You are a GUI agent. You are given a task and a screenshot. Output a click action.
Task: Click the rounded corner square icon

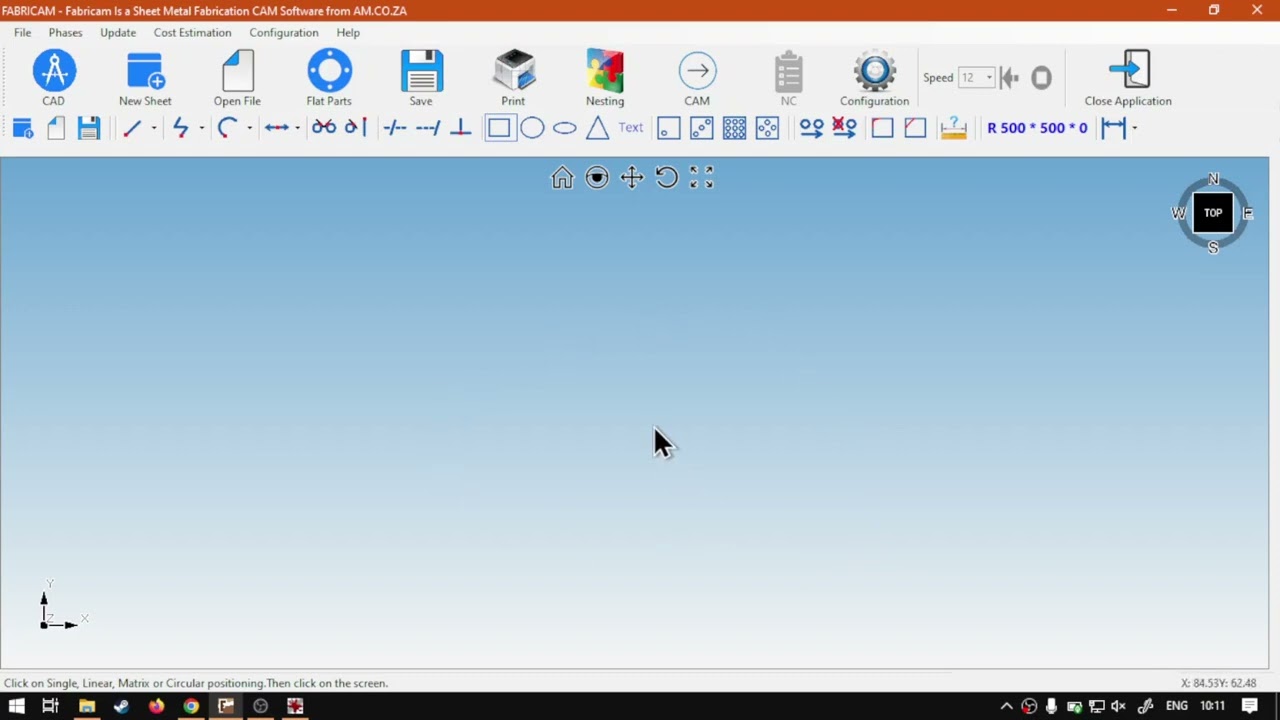[x=882, y=128]
